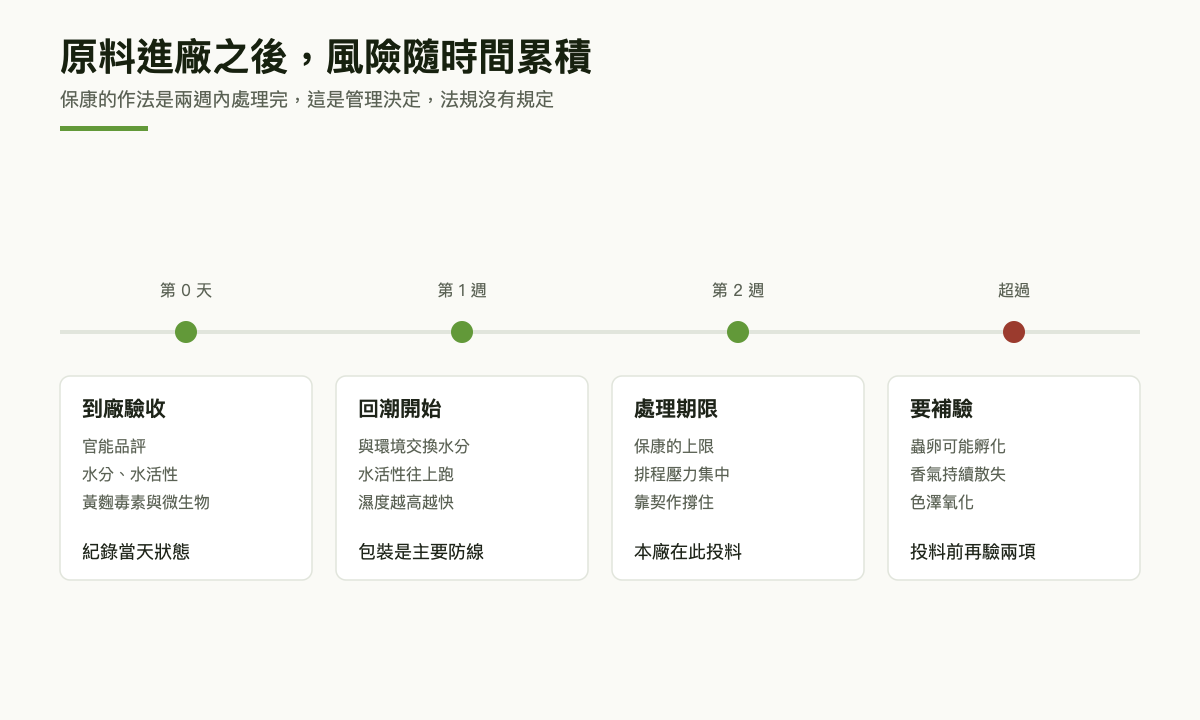
Task: Click the green timeline dot for 第 2 週
Action: 738,332
